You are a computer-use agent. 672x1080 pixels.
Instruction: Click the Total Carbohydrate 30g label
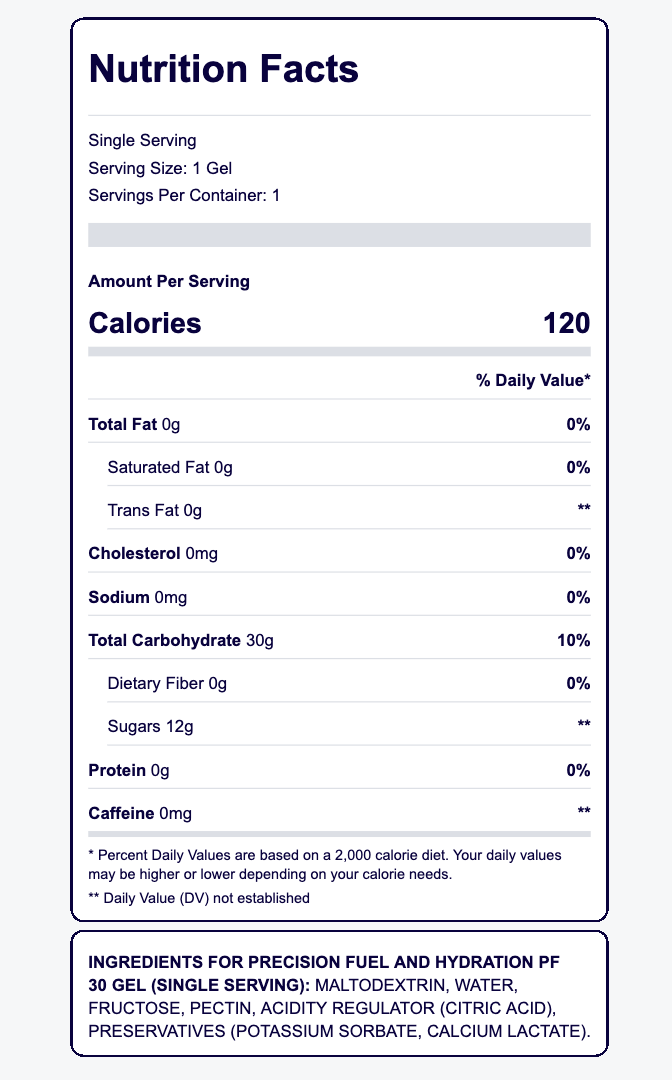(x=180, y=641)
